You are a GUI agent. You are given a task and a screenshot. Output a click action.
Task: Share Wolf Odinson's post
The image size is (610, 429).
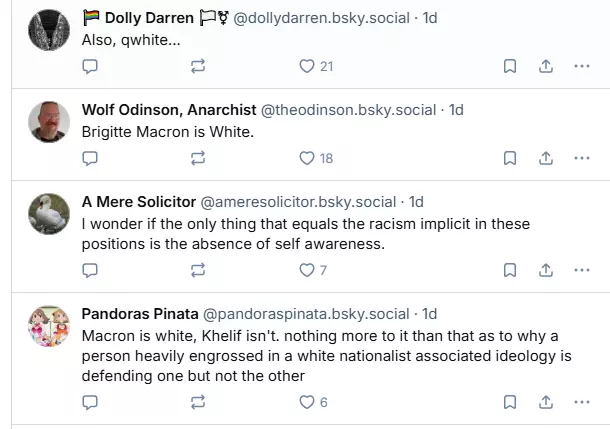[546, 158]
